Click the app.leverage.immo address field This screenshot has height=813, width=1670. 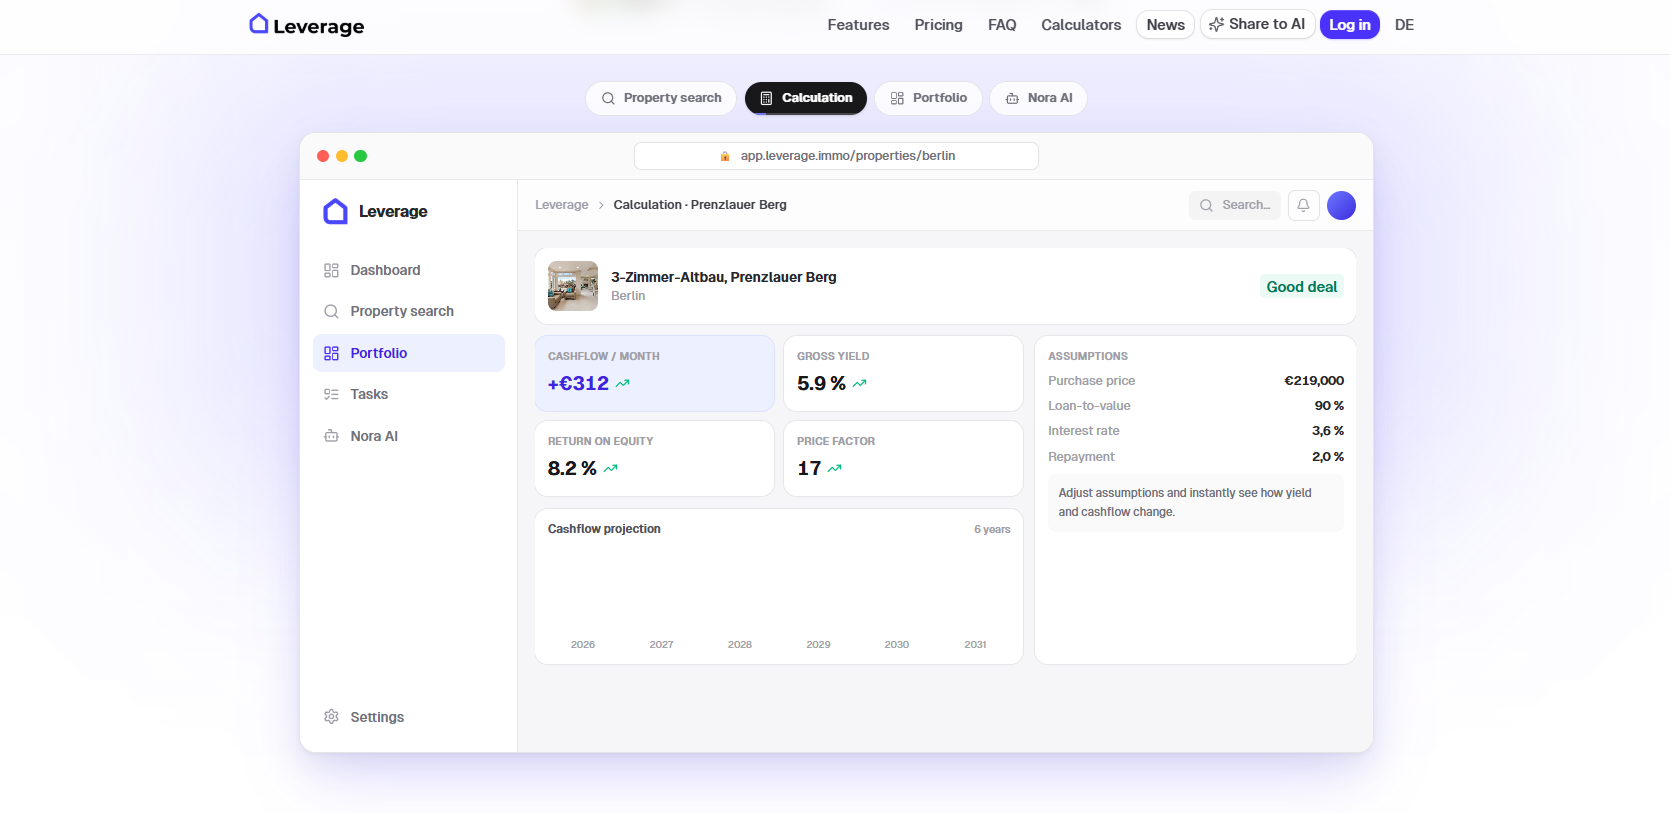836,156
